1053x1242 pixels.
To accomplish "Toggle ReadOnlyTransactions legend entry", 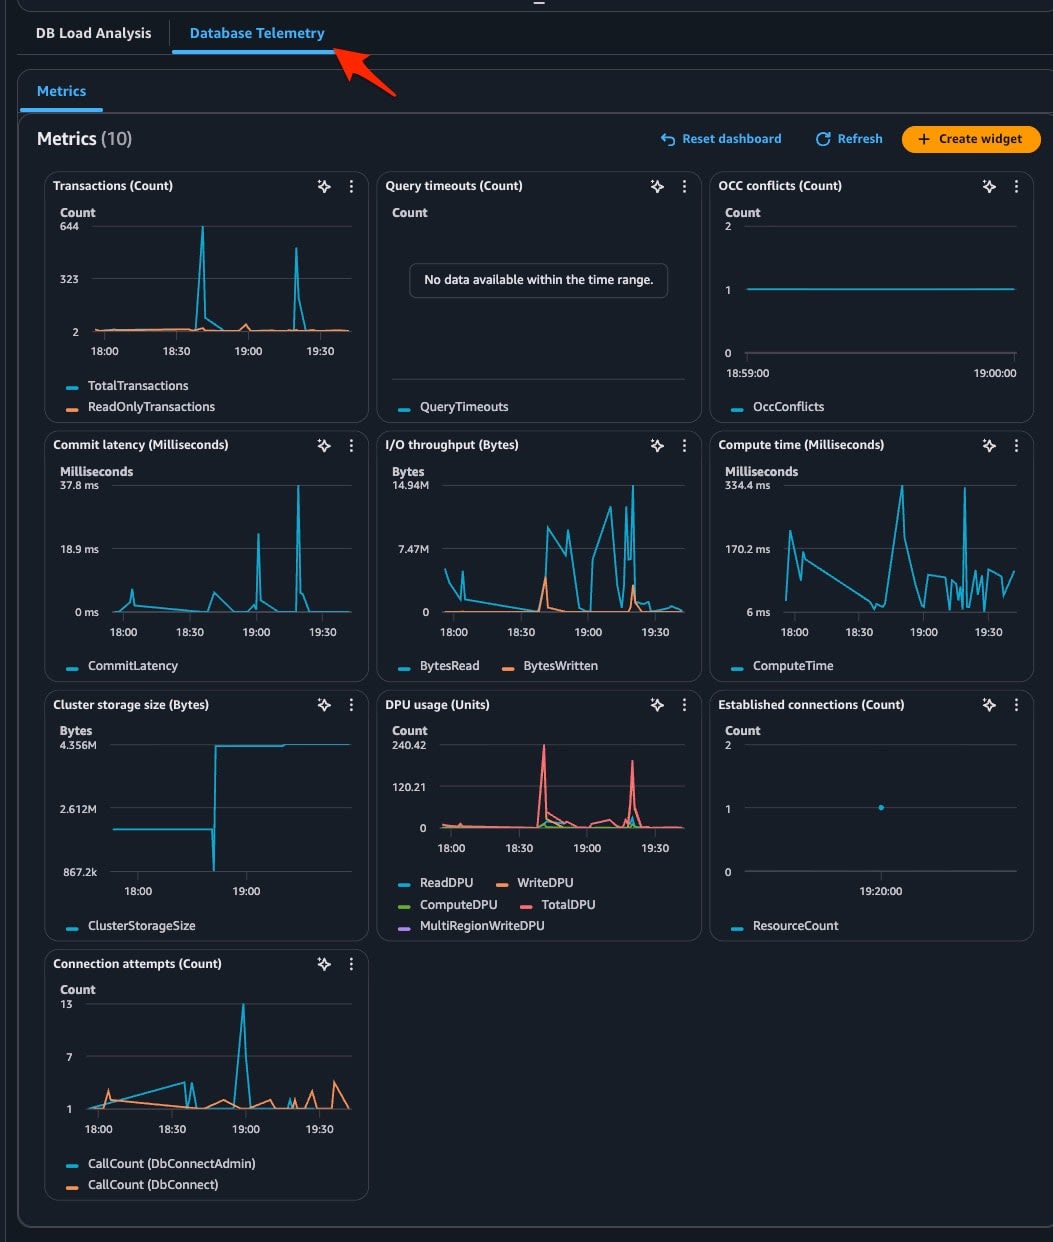I will (140, 407).
